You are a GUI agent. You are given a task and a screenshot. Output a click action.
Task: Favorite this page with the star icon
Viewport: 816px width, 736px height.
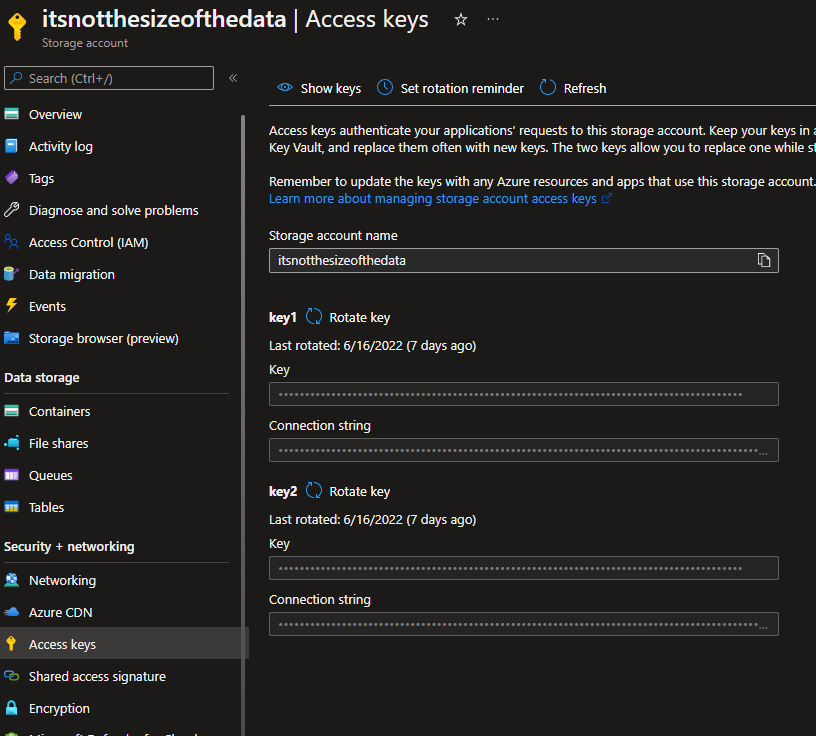(460, 20)
